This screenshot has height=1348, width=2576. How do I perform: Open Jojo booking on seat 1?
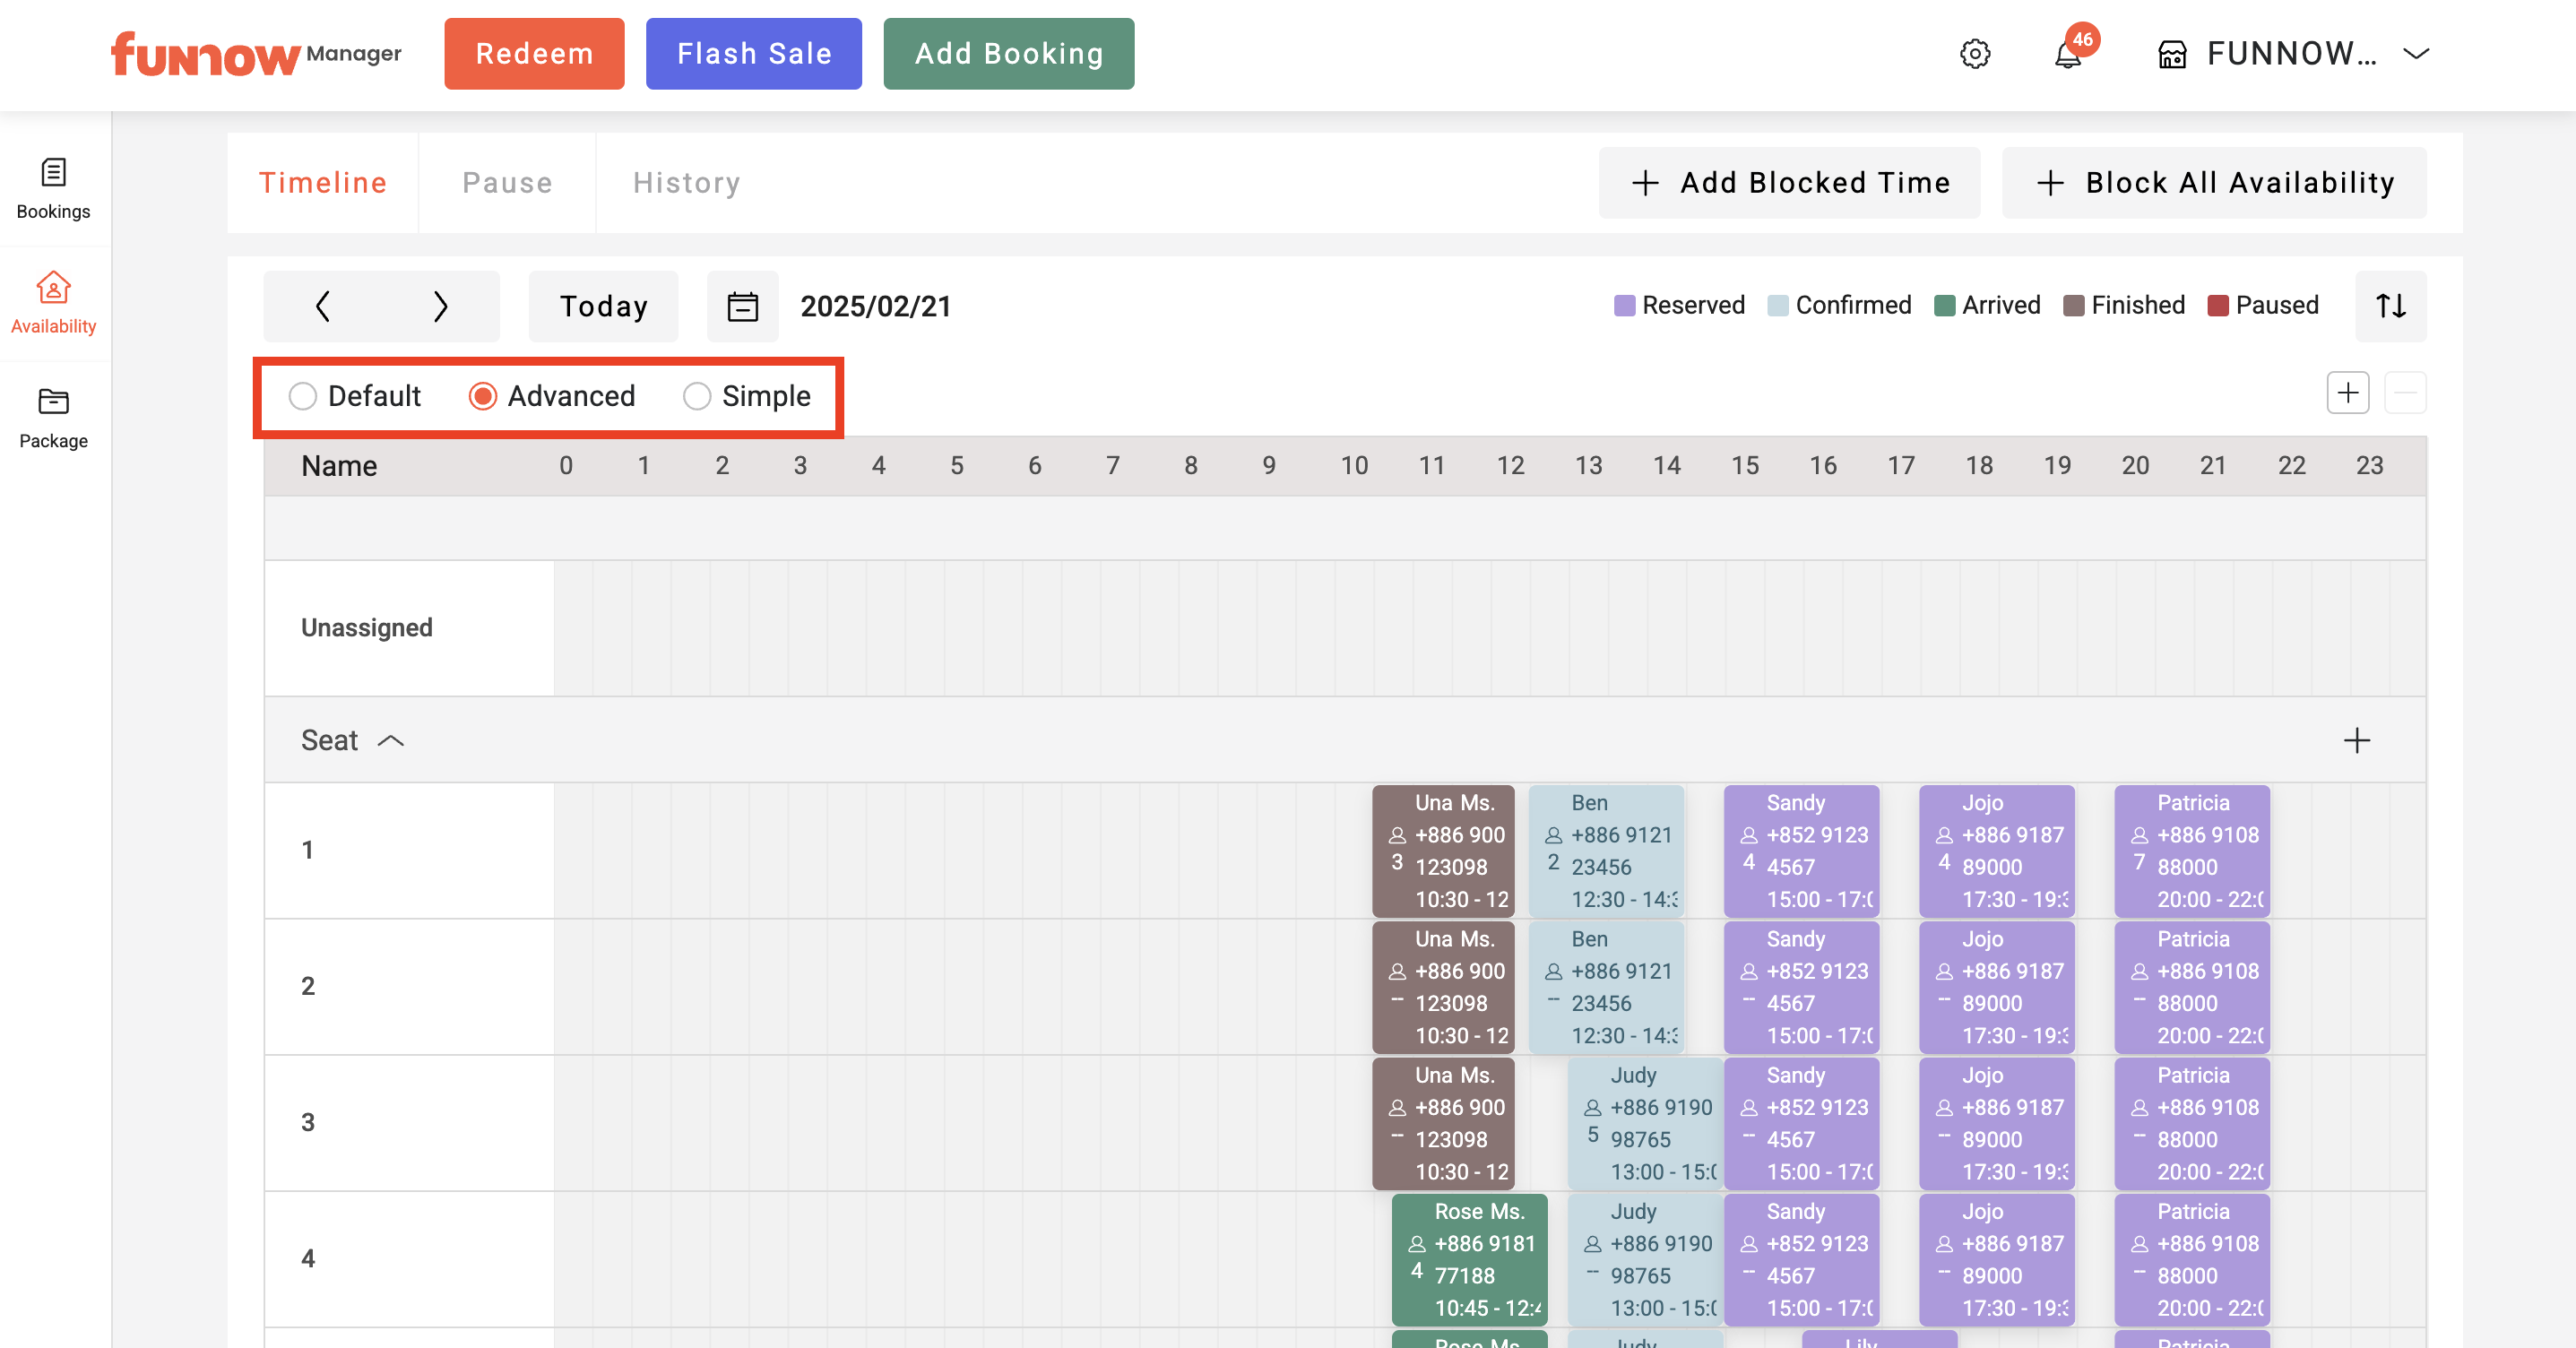coord(1997,851)
